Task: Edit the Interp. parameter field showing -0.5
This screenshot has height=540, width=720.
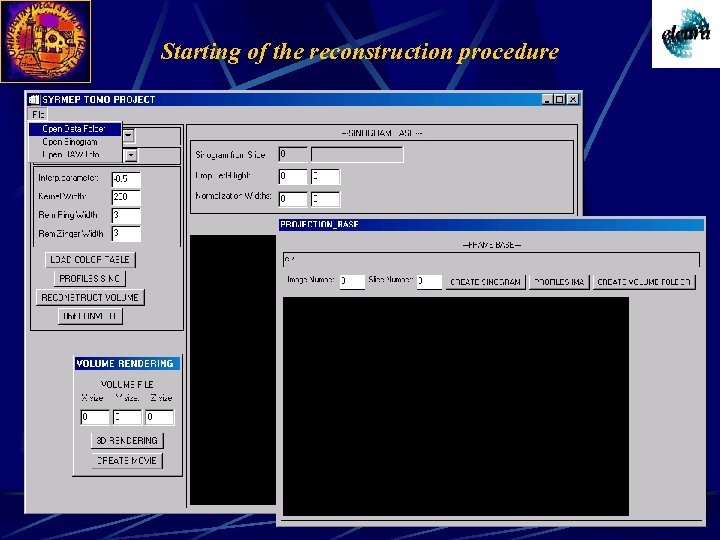Action: pos(126,179)
